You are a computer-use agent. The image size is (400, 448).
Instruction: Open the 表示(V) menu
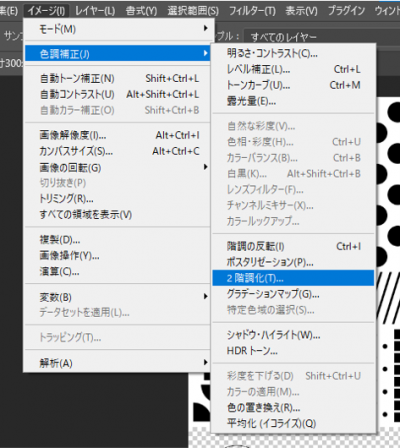tap(301, 11)
